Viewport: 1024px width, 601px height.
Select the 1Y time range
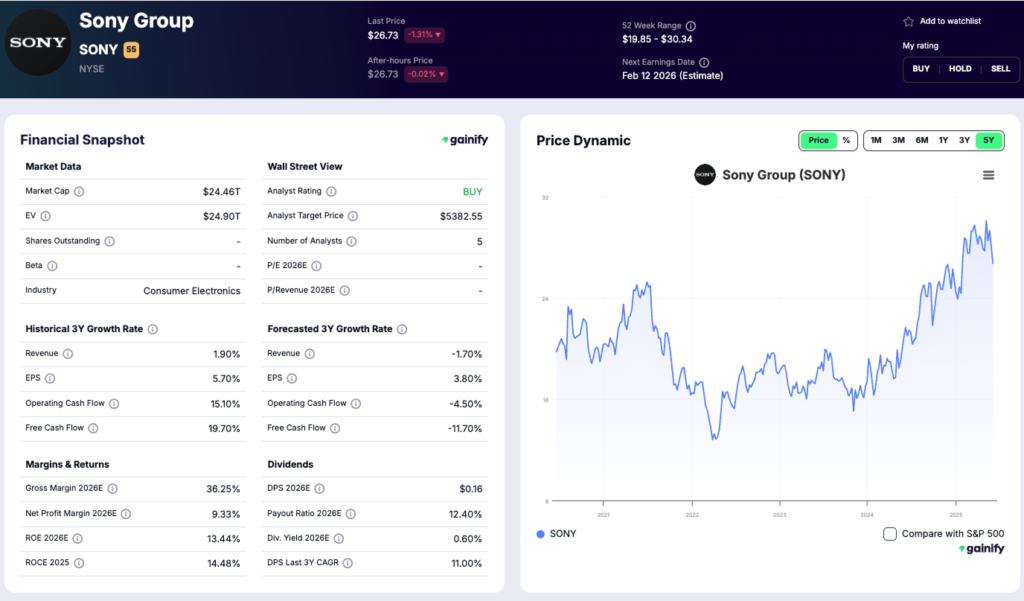943,140
